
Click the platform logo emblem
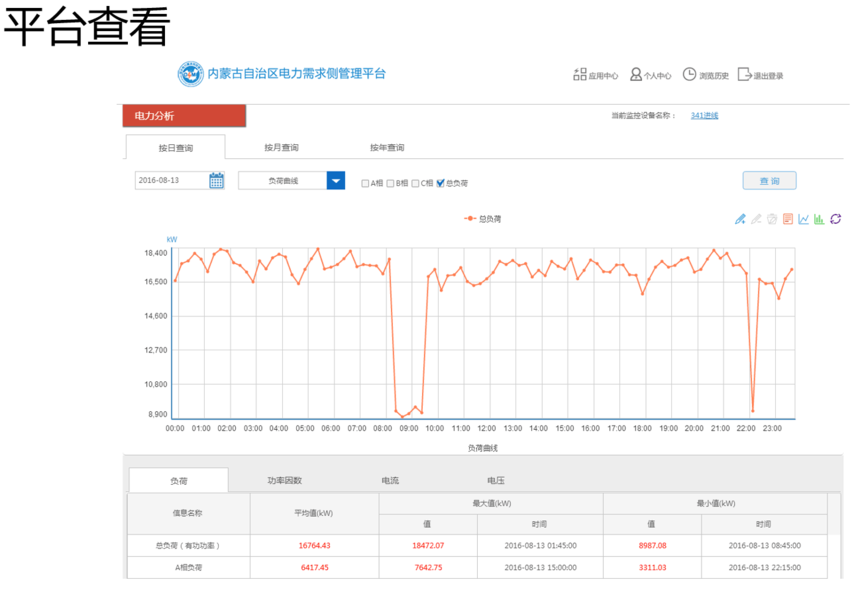pyautogui.click(x=190, y=74)
